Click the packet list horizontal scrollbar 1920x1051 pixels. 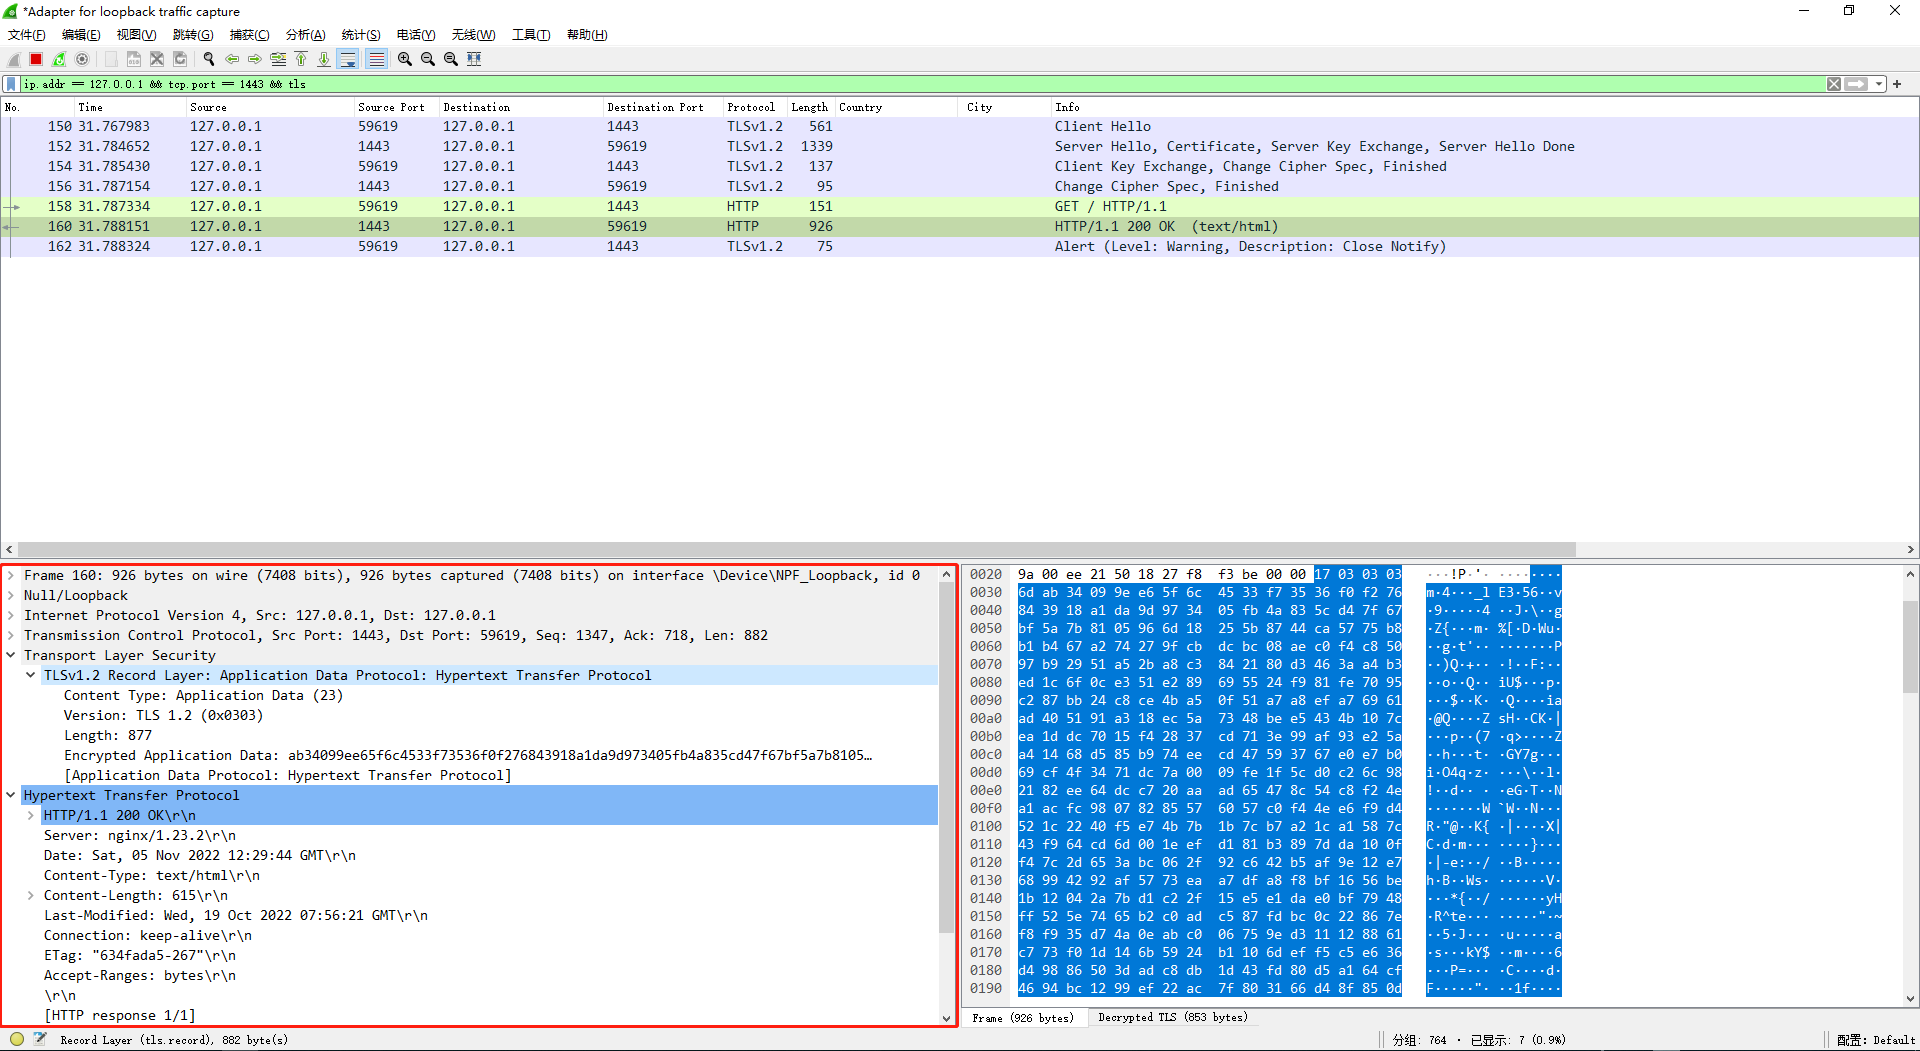pos(797,549)
